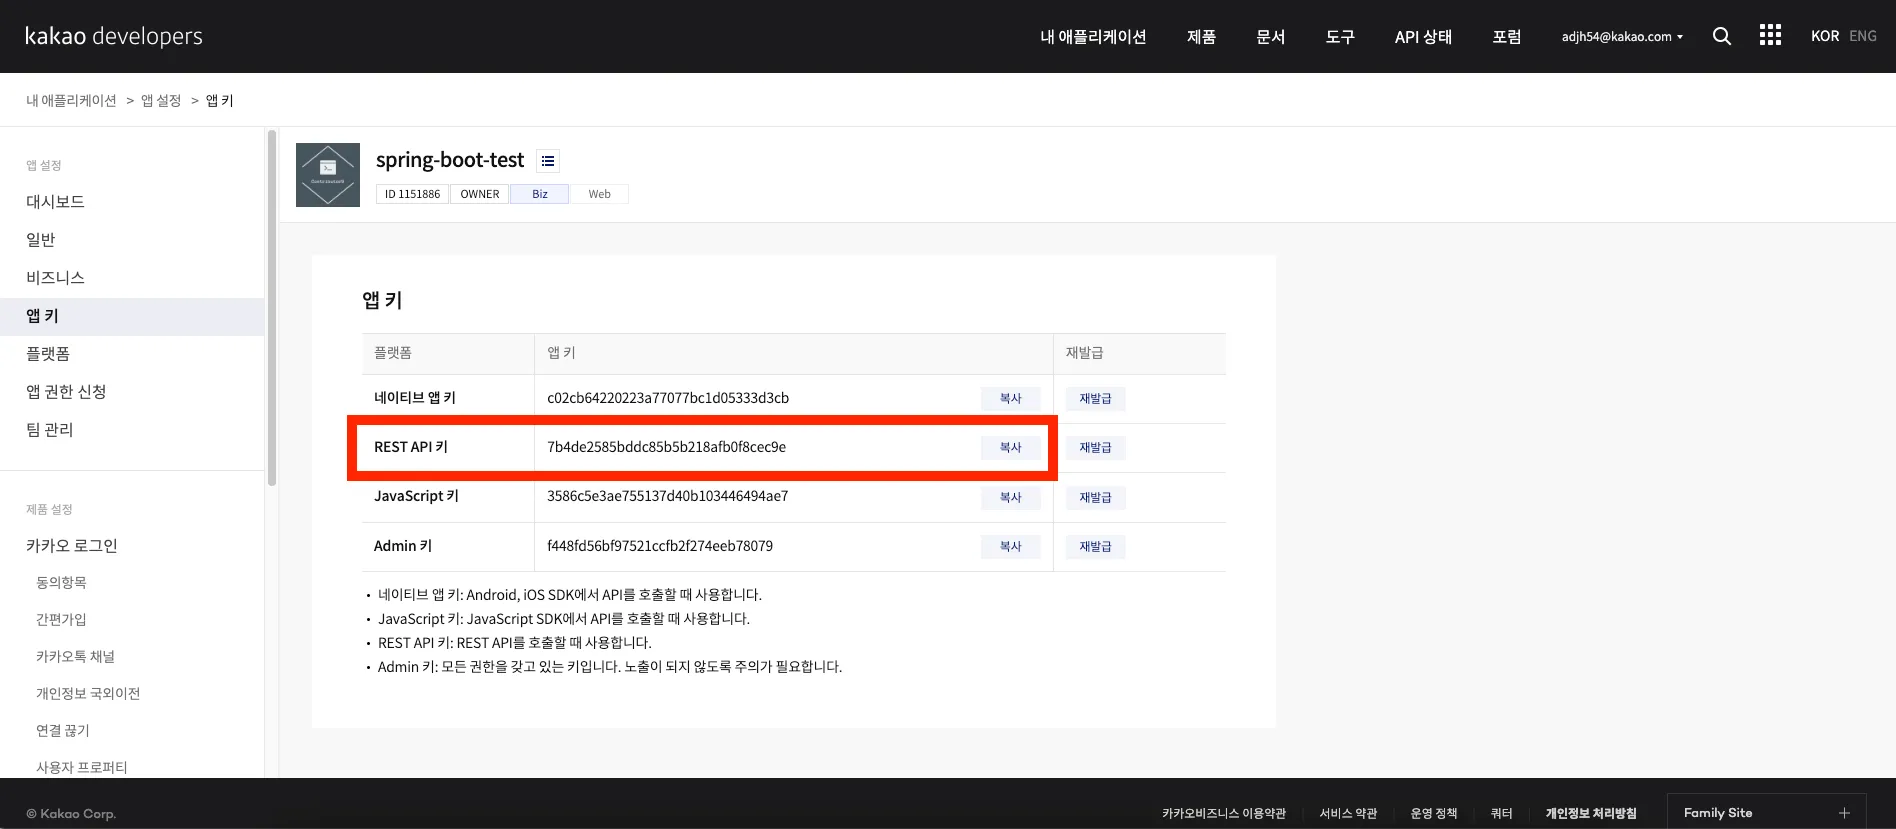Open the apps grid icon

[1770, 36]
